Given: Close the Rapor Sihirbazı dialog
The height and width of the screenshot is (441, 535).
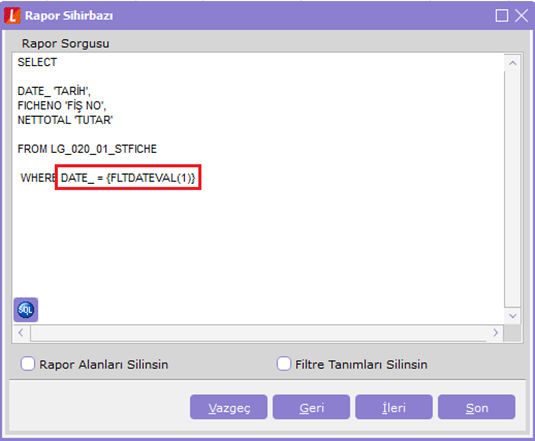Looking at the screenshot, I should pyautogui.click(x=521, y=16).
